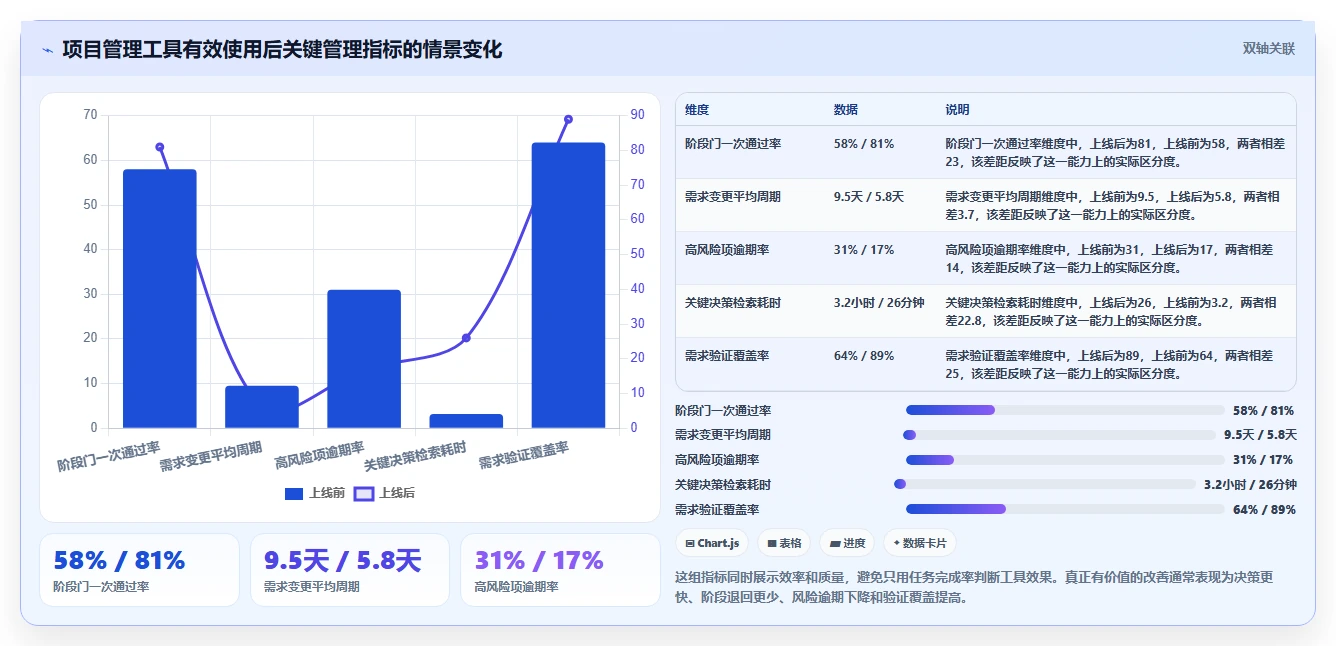
Task: Click table cell 31% / 17%
Action: (x=863, y=250)
